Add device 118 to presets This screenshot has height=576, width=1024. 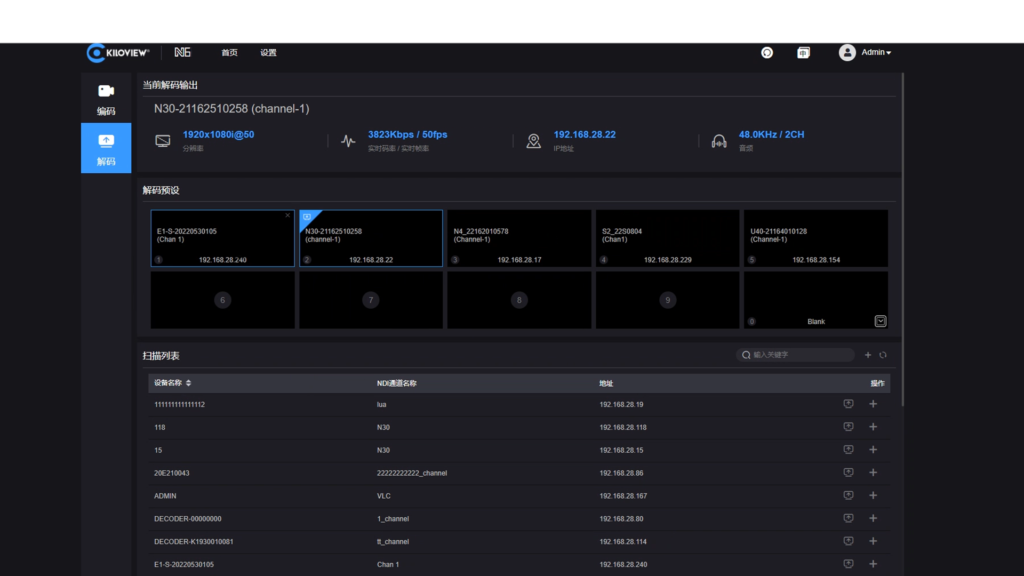pos(873,427)
